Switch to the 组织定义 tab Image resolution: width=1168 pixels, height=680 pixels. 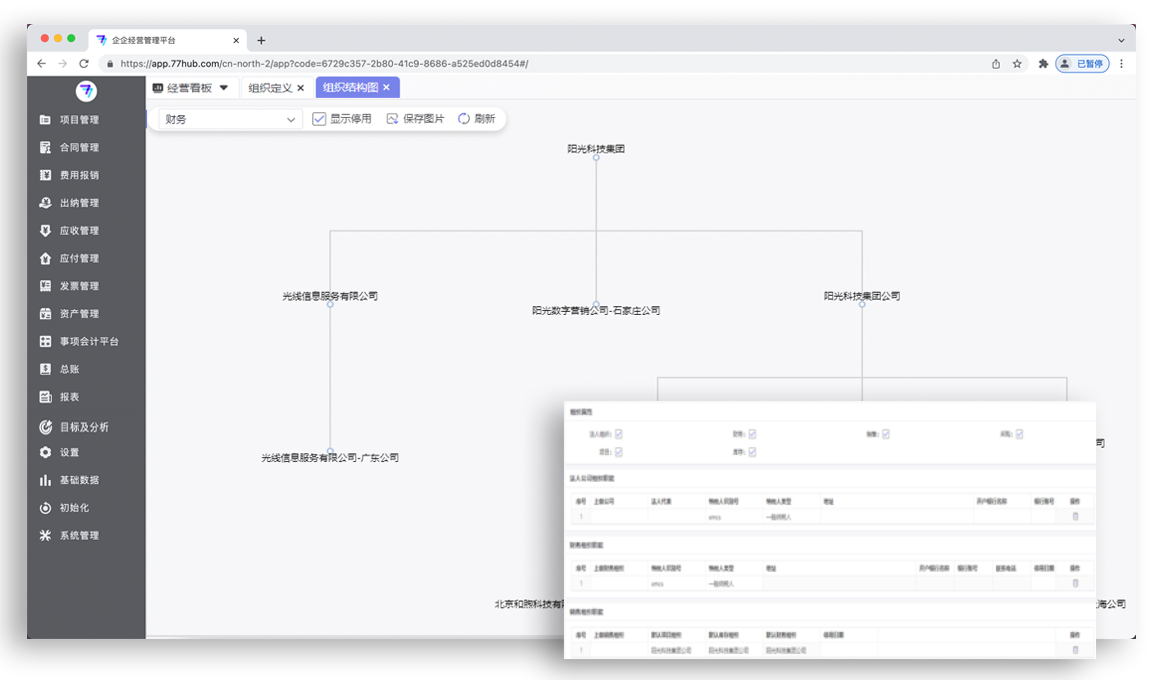(270, 88)
